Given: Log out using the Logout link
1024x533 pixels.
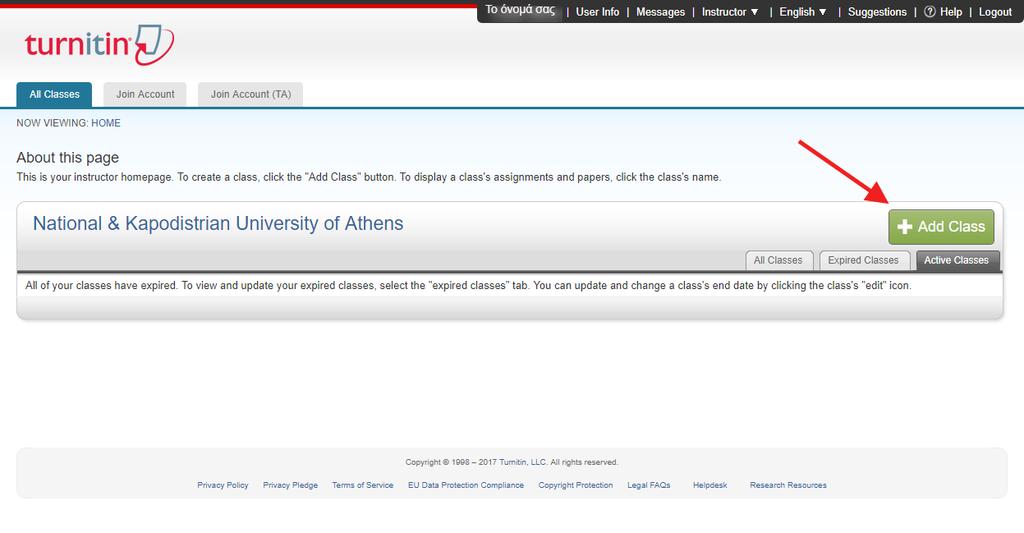Looking at the screenshot, I should (995, 12).
